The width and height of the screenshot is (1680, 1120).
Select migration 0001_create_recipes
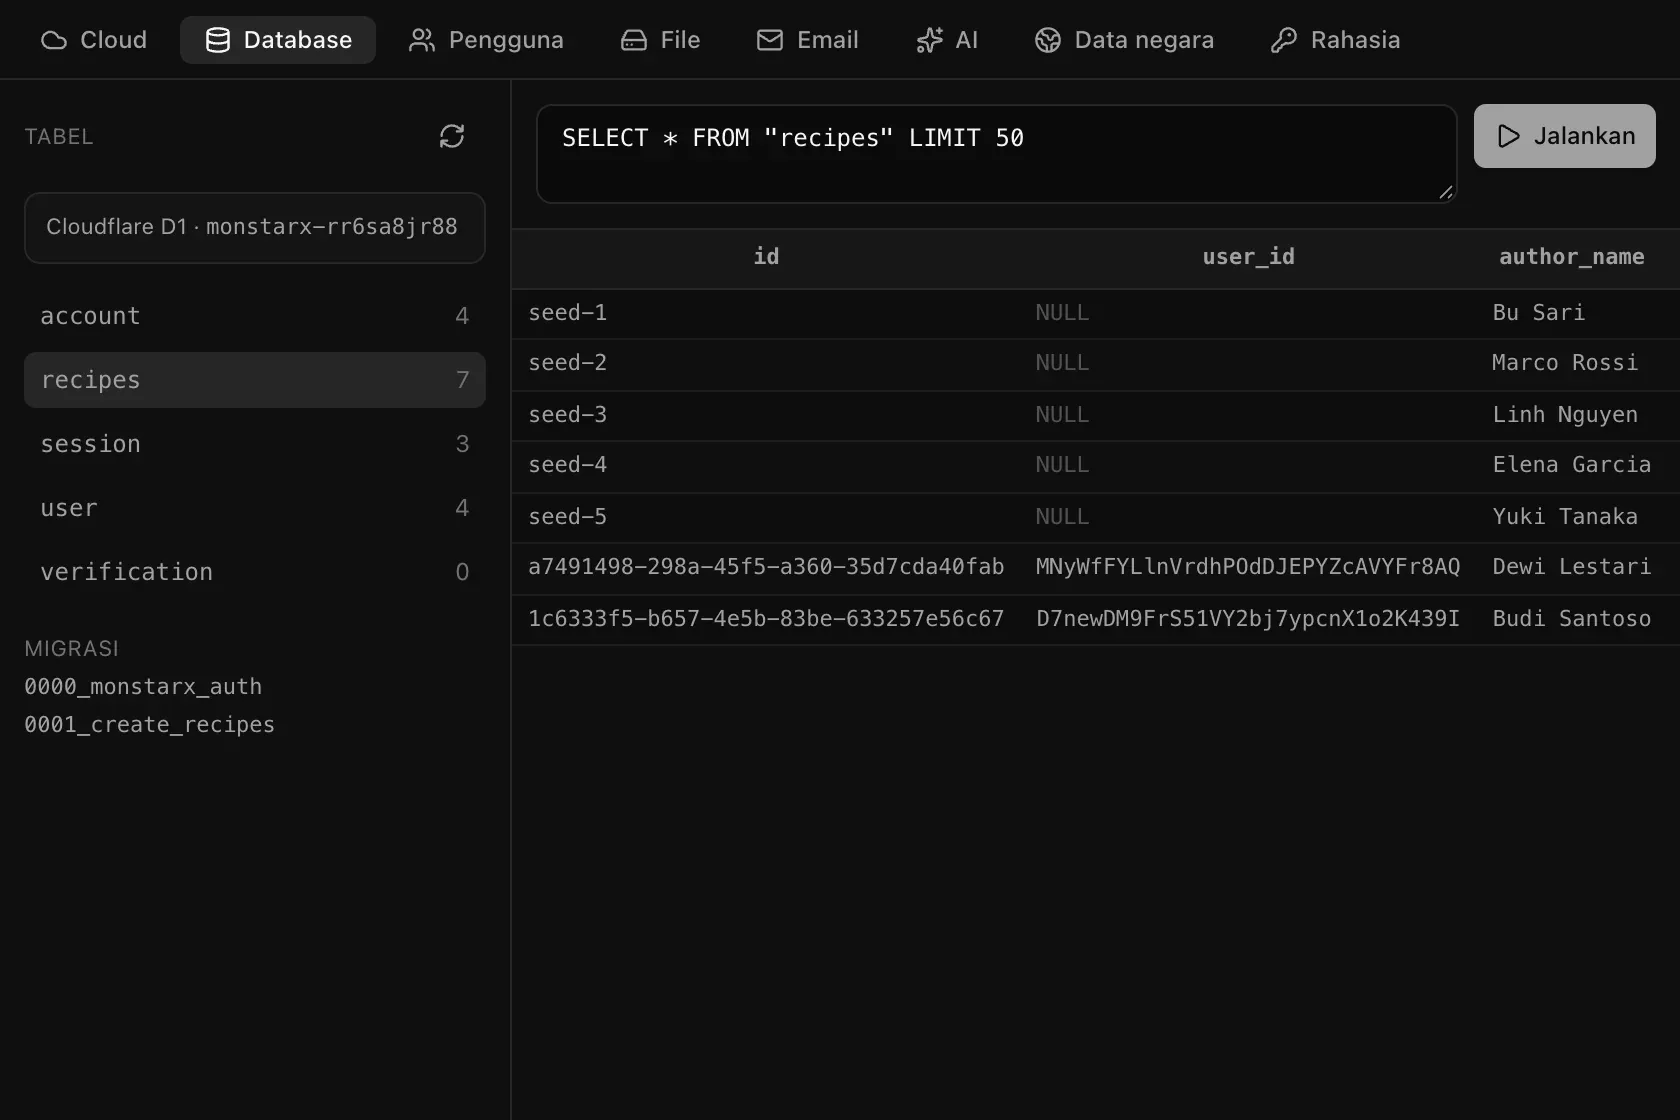click(149, 725)
